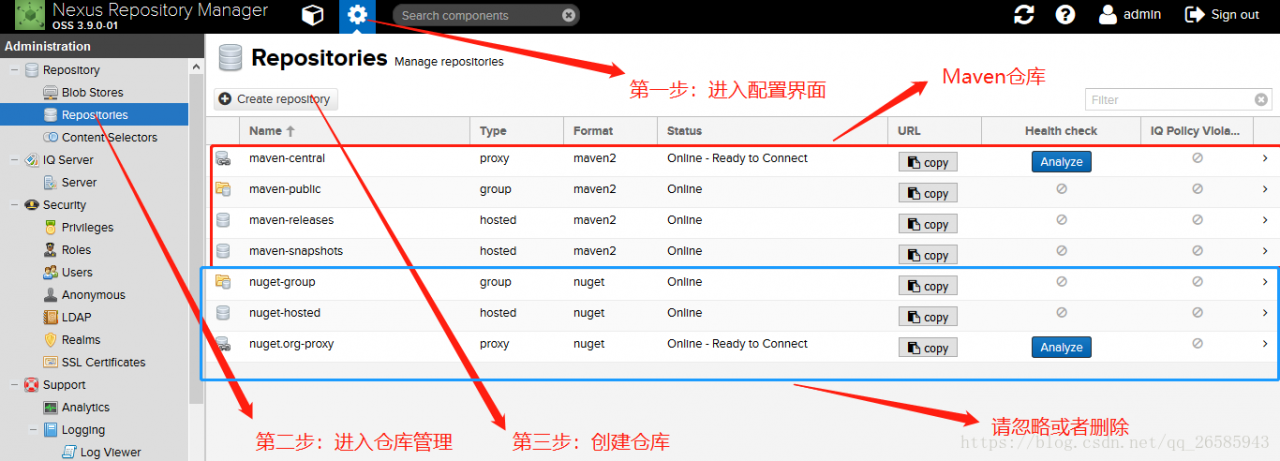Click the Repositories database heading icon
The width and height of the screenshot is (1280, 461).
(230, 58)
